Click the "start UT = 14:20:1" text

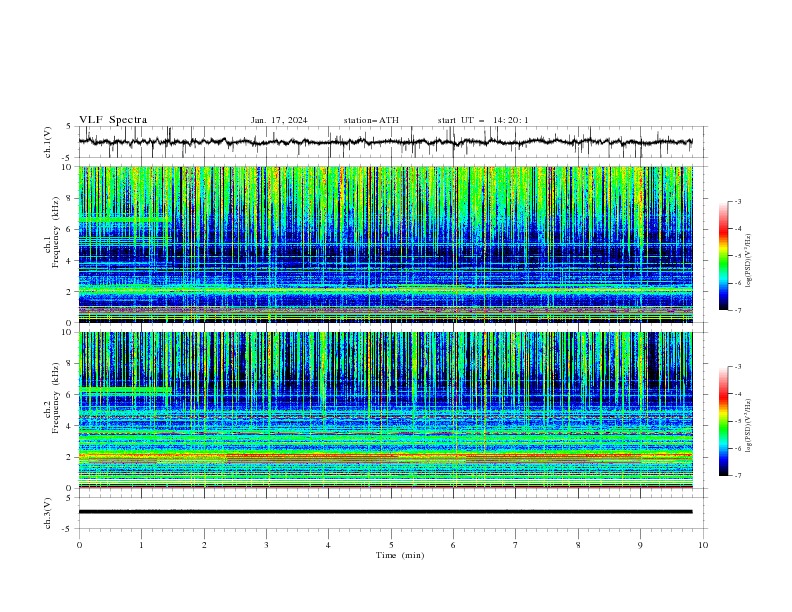click(483, 120)
